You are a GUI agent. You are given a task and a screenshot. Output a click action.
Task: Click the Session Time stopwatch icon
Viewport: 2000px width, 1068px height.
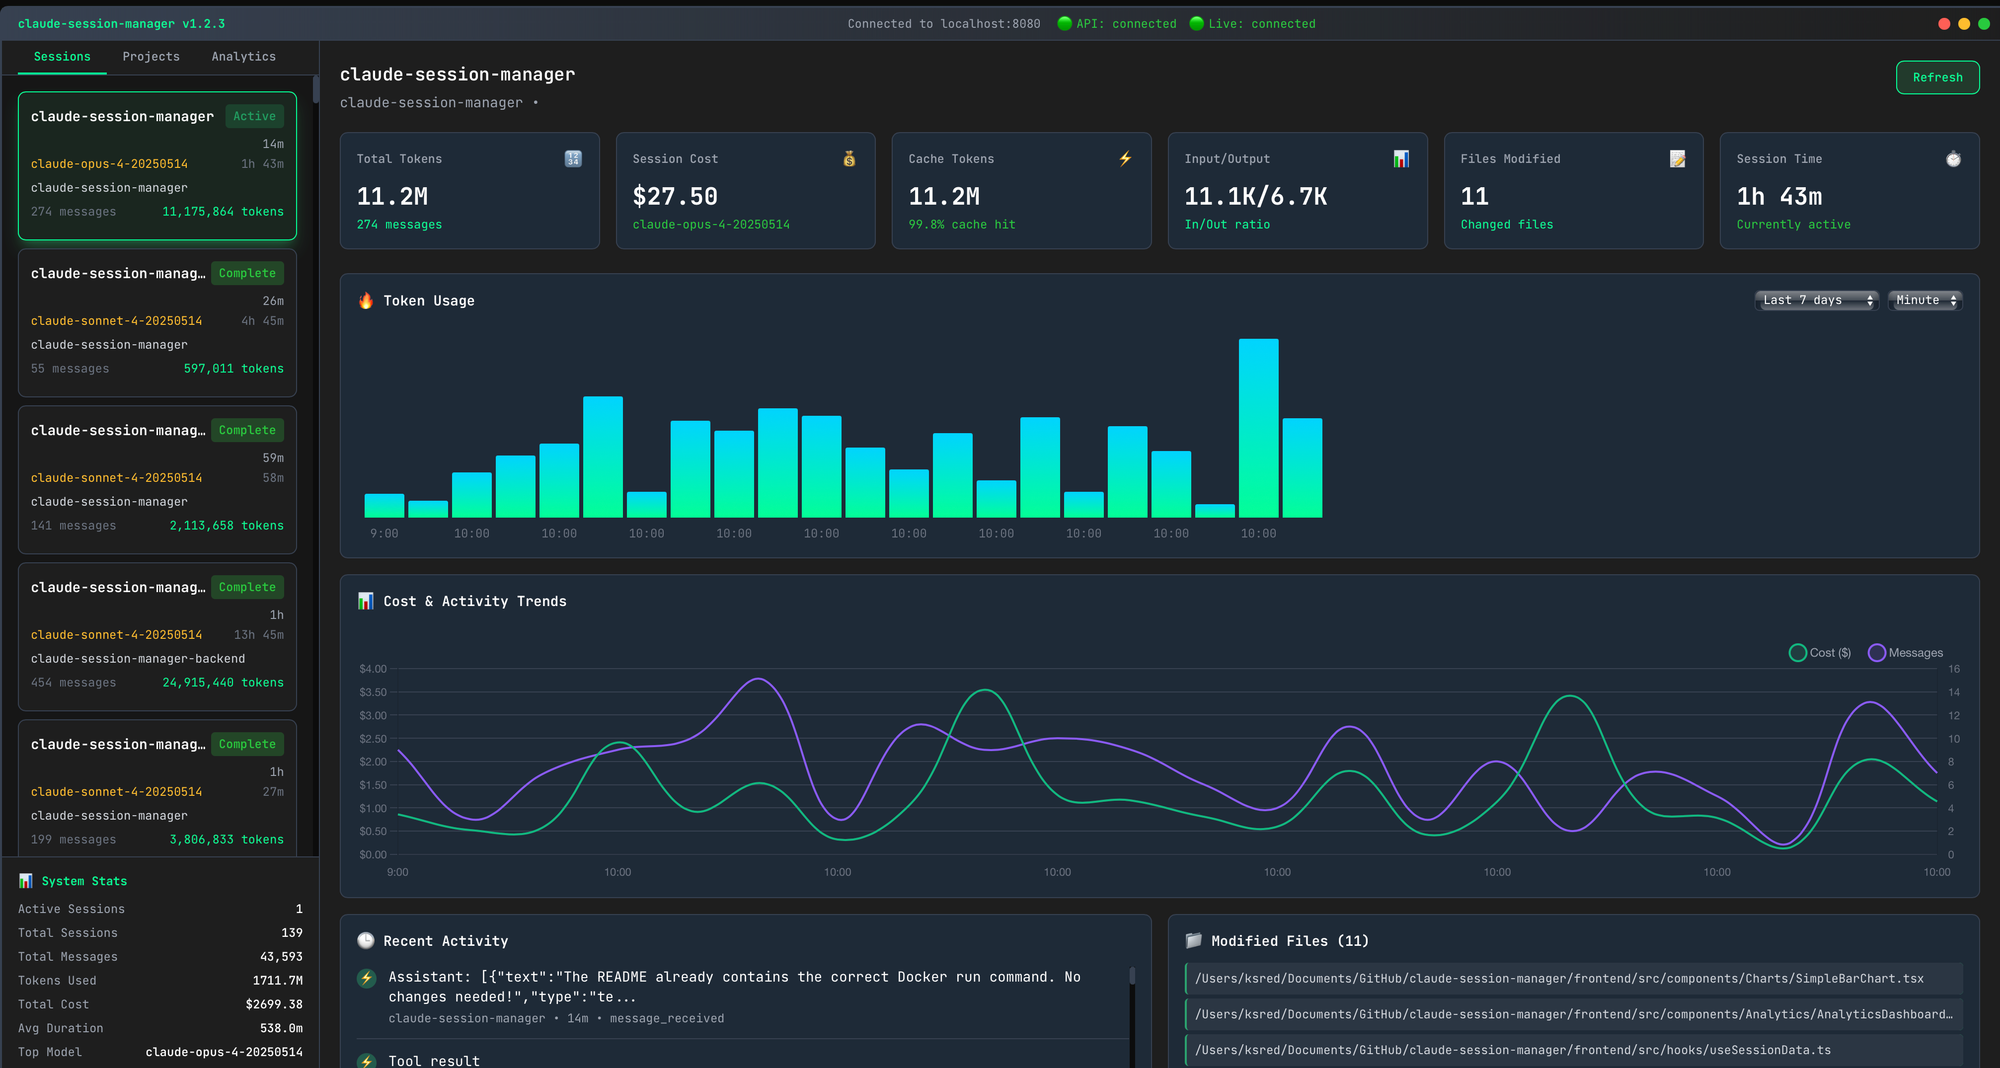point(1953,159)
